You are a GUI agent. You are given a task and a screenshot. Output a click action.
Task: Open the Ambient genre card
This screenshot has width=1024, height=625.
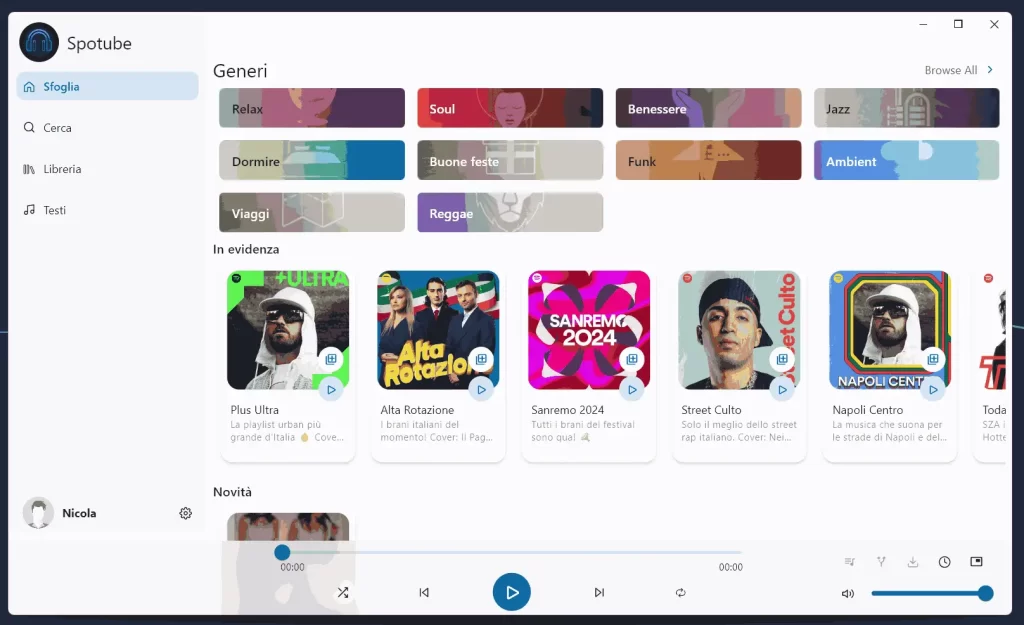[906, 160]
